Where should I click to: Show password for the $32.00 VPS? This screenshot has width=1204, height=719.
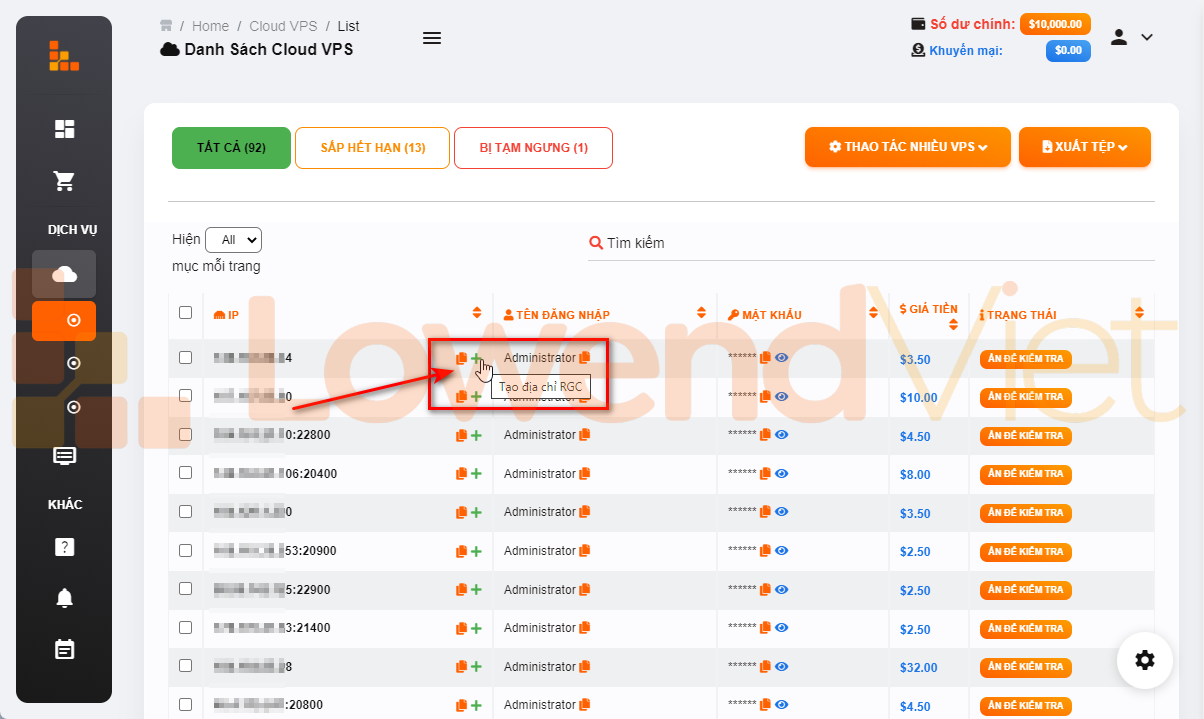782,666
